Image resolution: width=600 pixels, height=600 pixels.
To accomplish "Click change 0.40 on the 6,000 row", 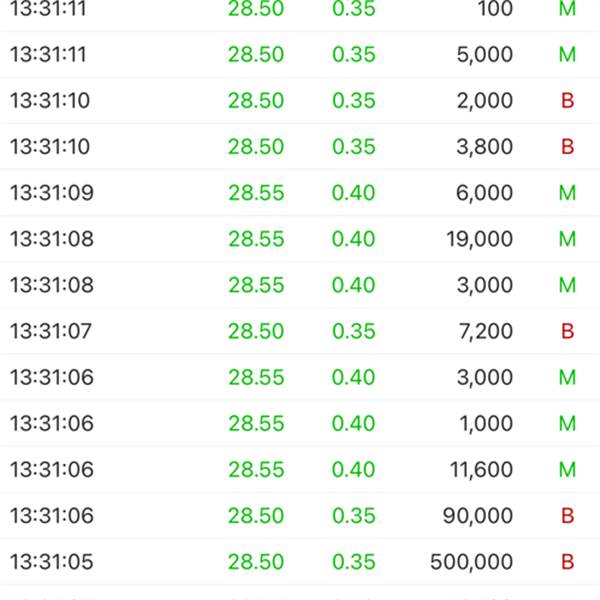I will [x=354, y=192].
